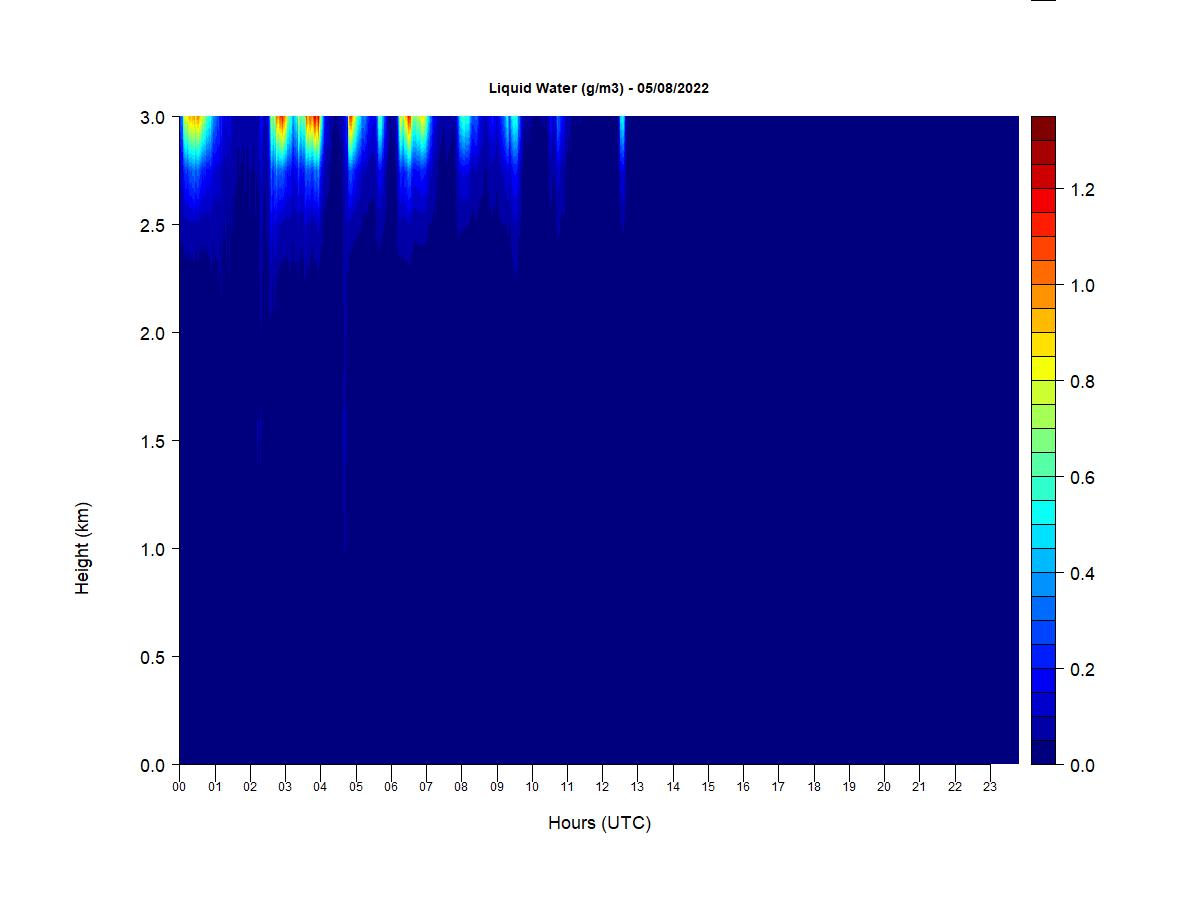
Task: Click hour label 07 on the x-axis
Action: pyautogui.click(x=426, y=787)
